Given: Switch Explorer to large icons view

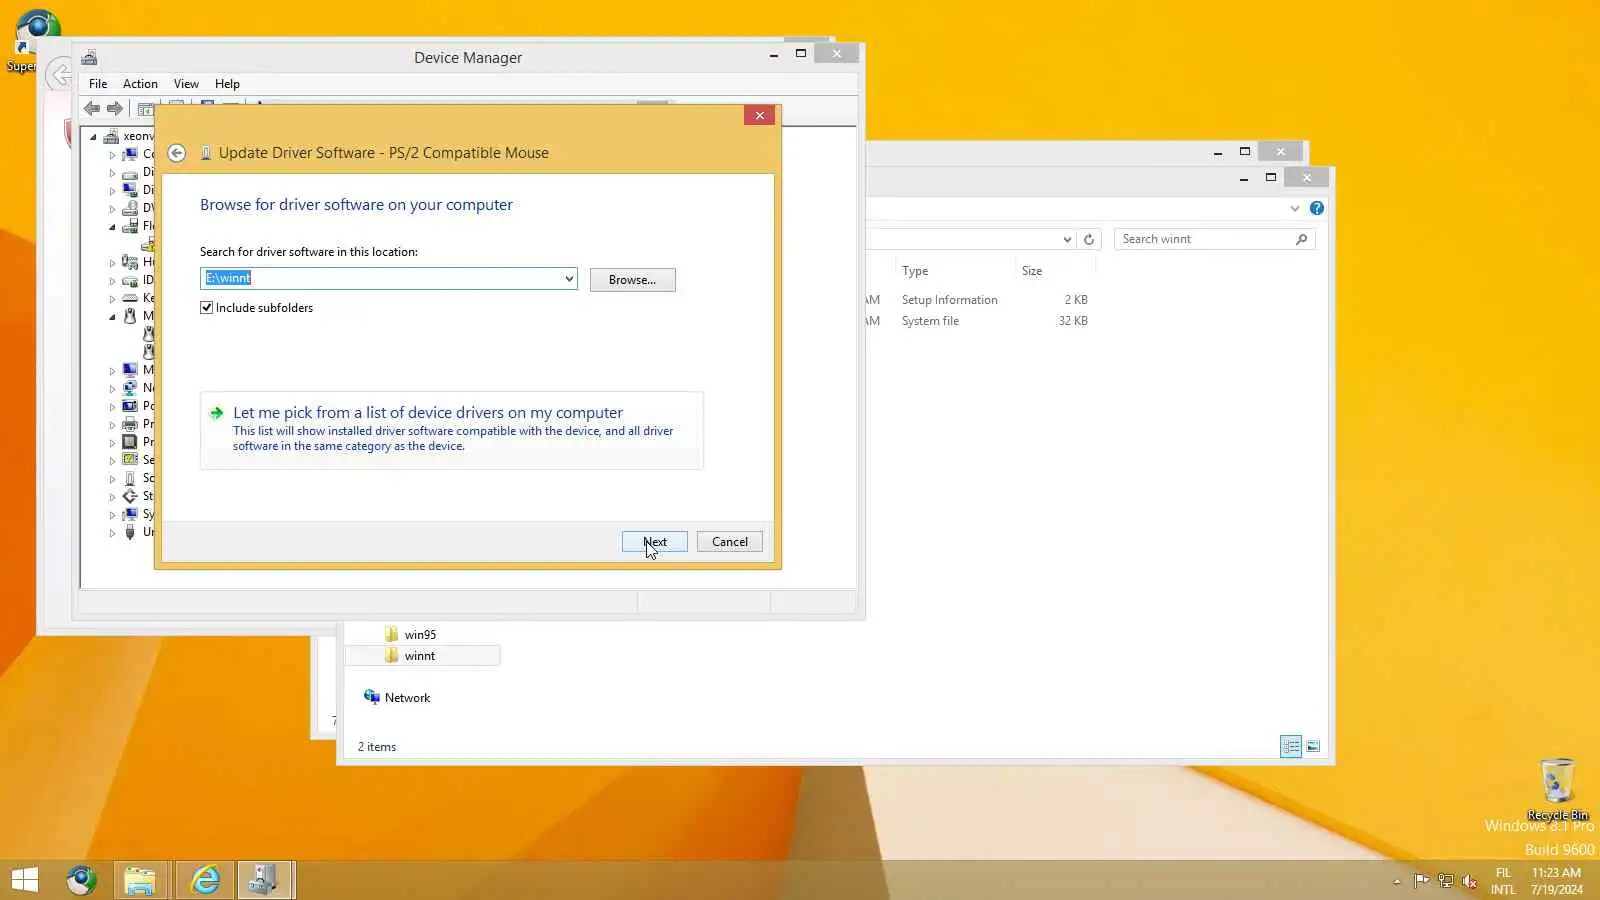Looking at the screenshot, I should (1313, 746).
